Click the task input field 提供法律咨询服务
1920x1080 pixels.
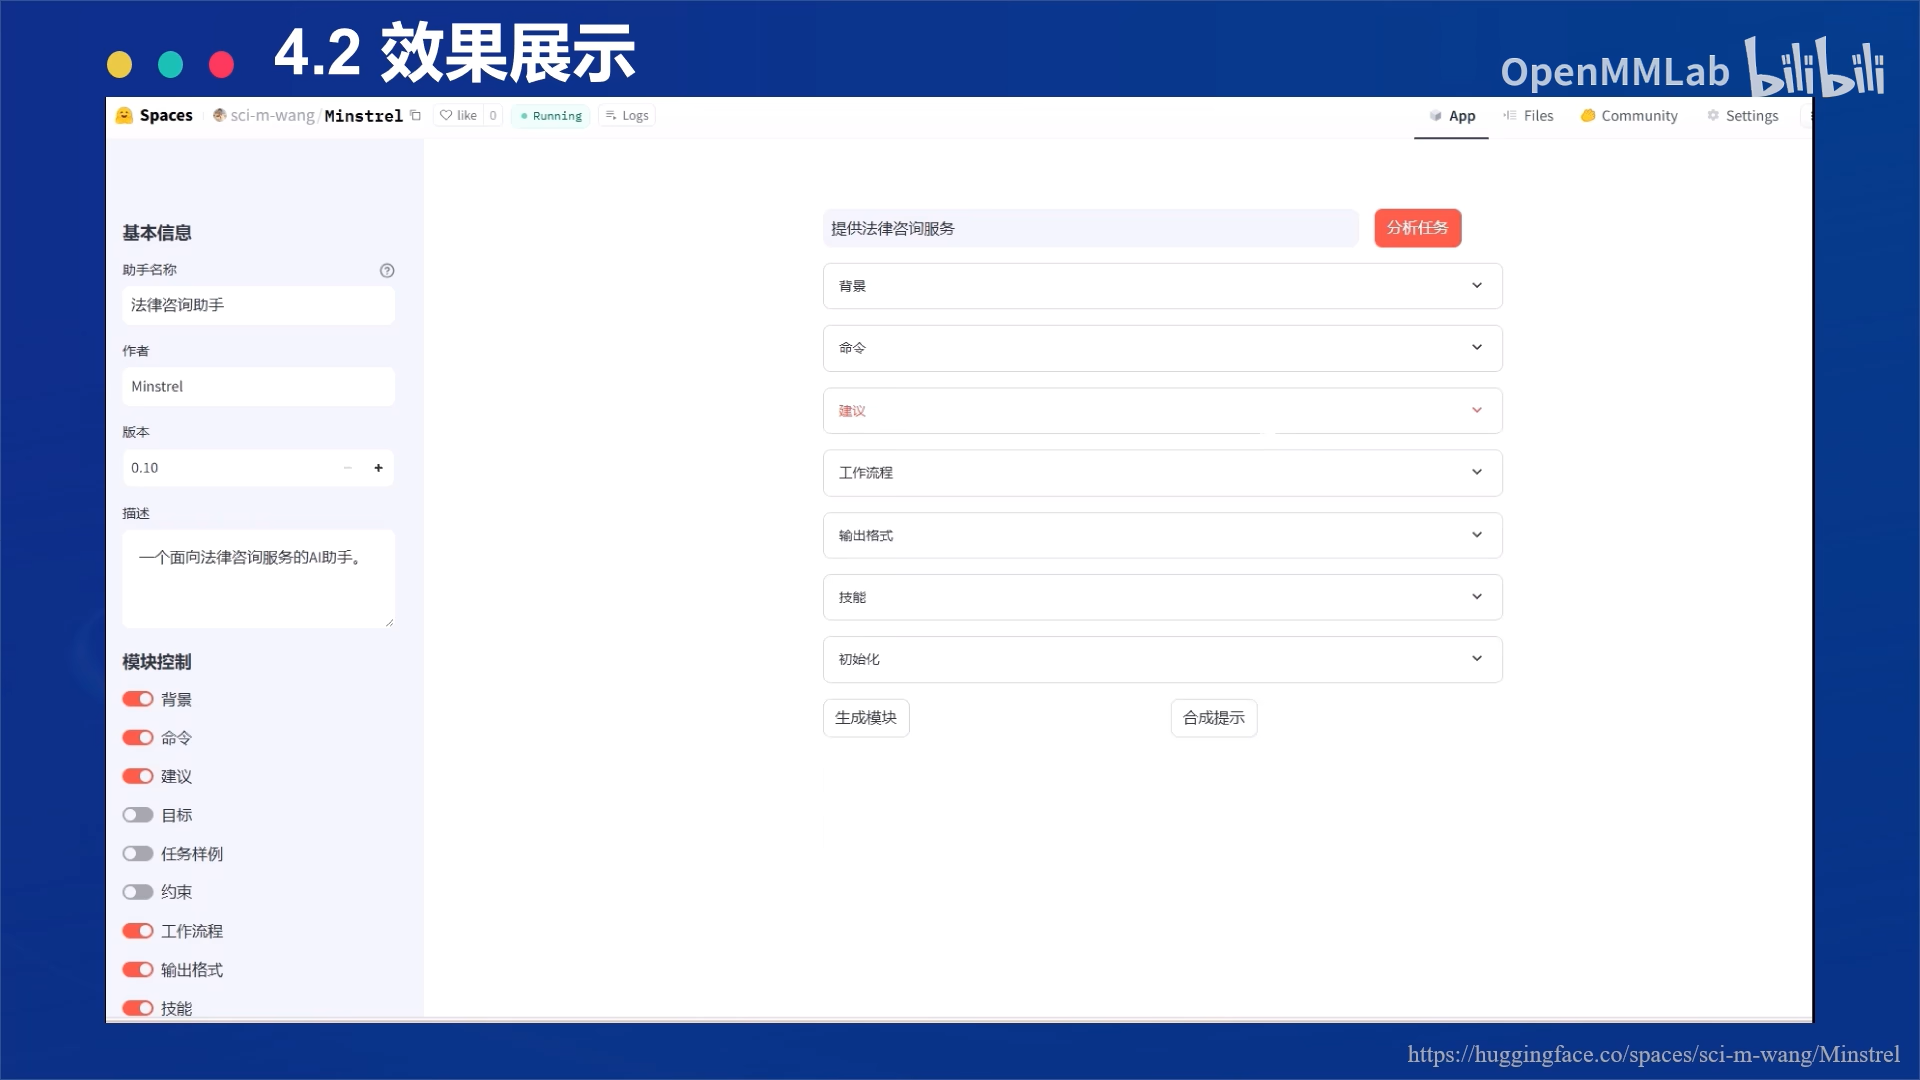[1090, 228]
